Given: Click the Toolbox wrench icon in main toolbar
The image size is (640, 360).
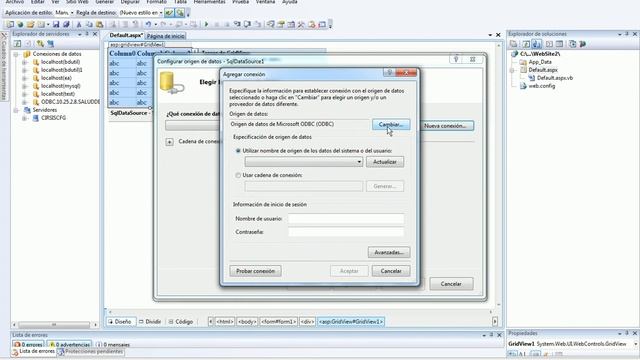Looking at the screenshot, I should (x=301, y=24).
